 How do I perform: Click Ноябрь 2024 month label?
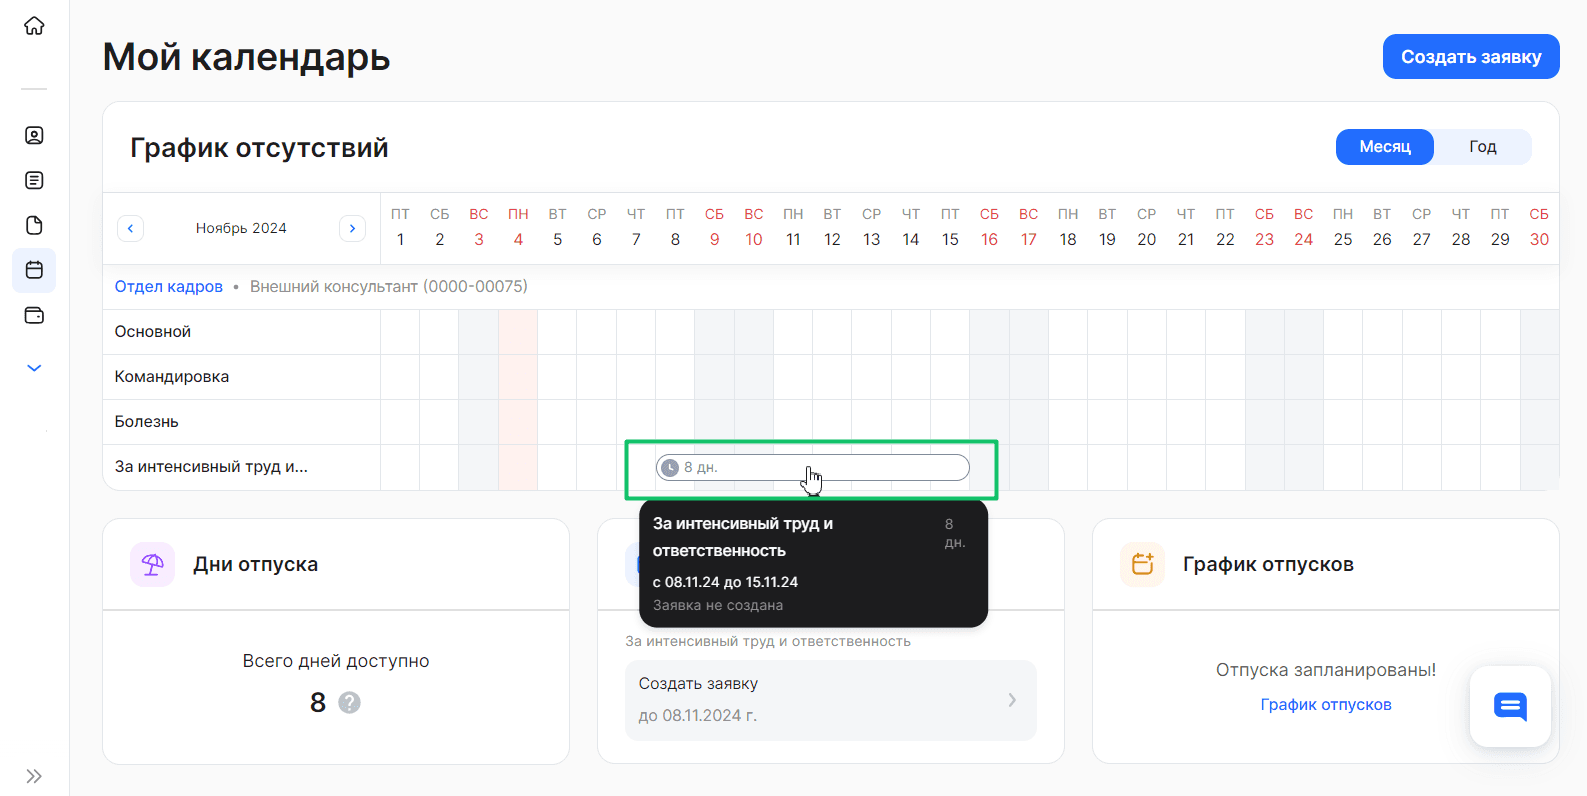(241, 228)
